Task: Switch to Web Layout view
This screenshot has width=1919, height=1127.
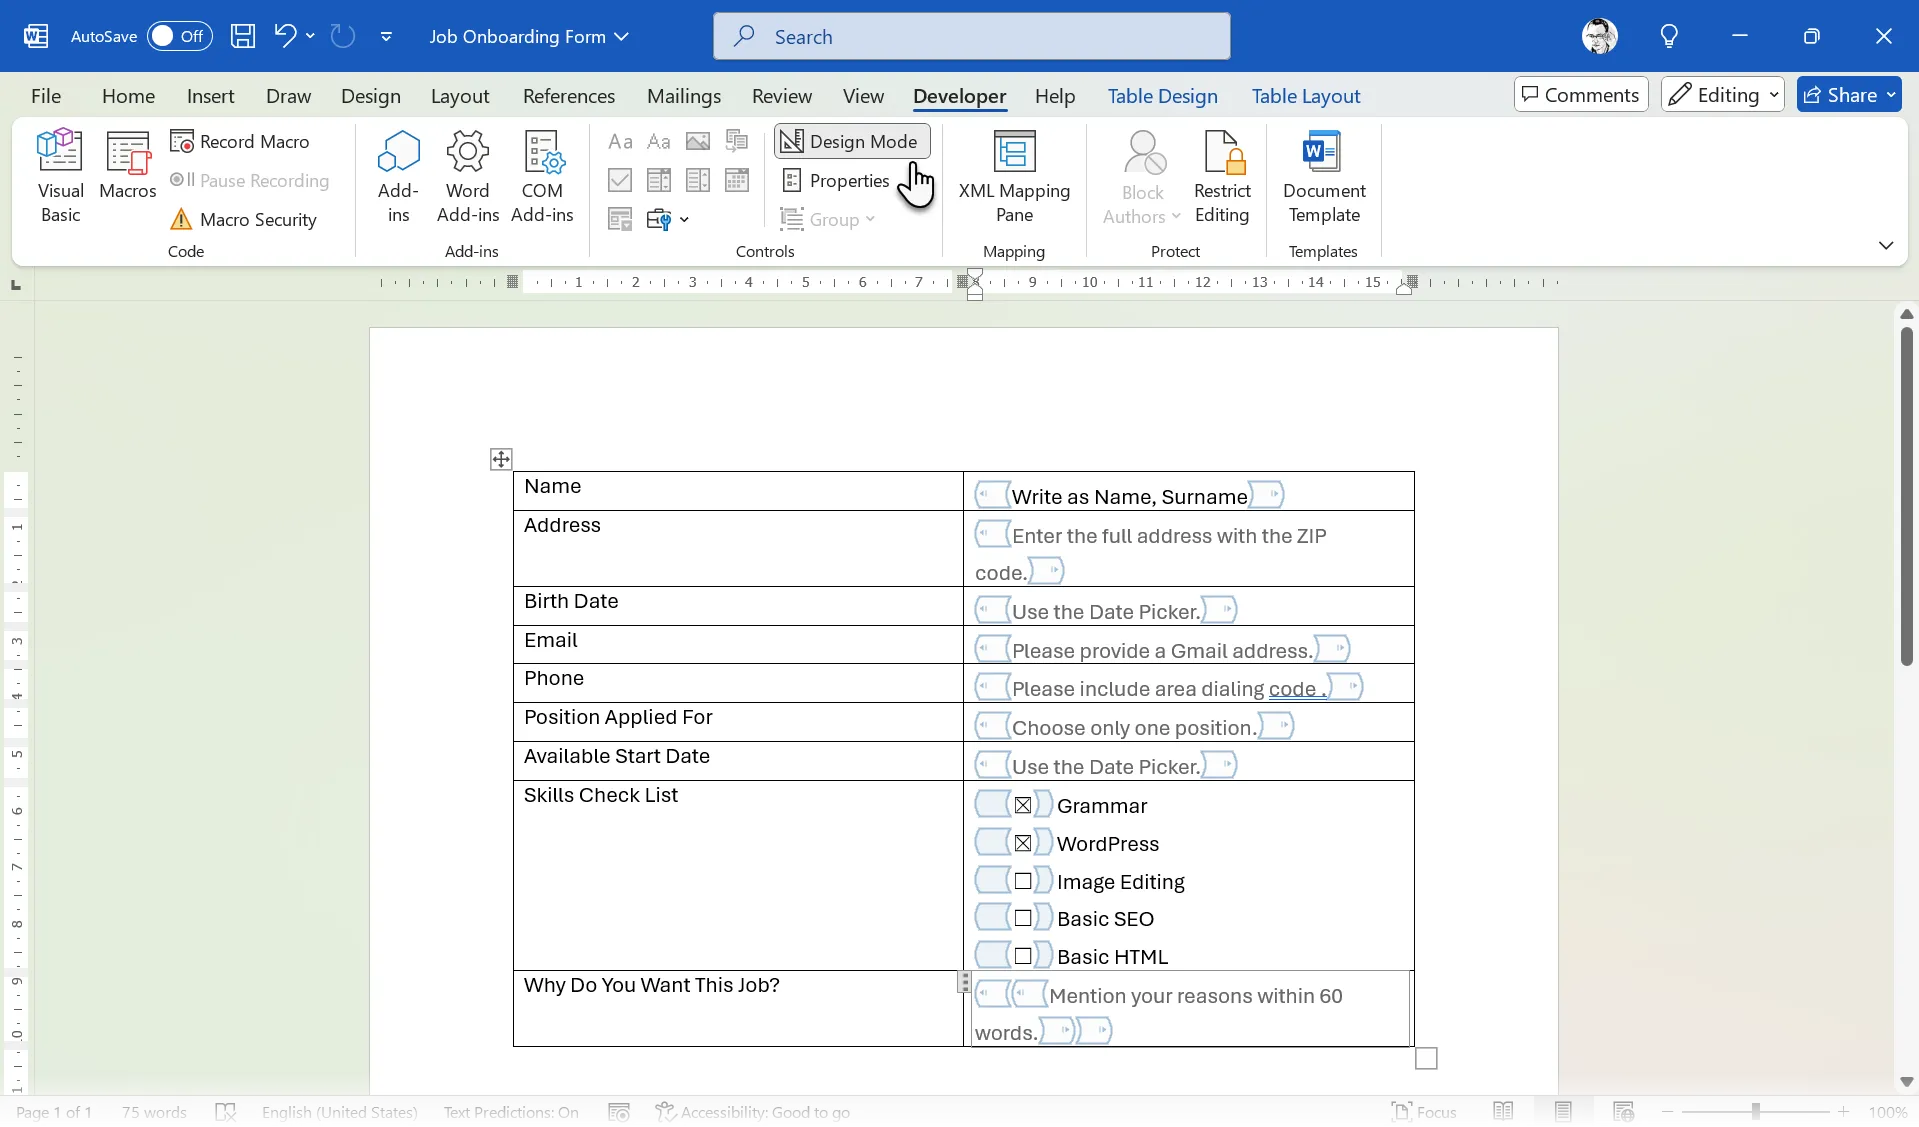Action: (1625, 1112)
